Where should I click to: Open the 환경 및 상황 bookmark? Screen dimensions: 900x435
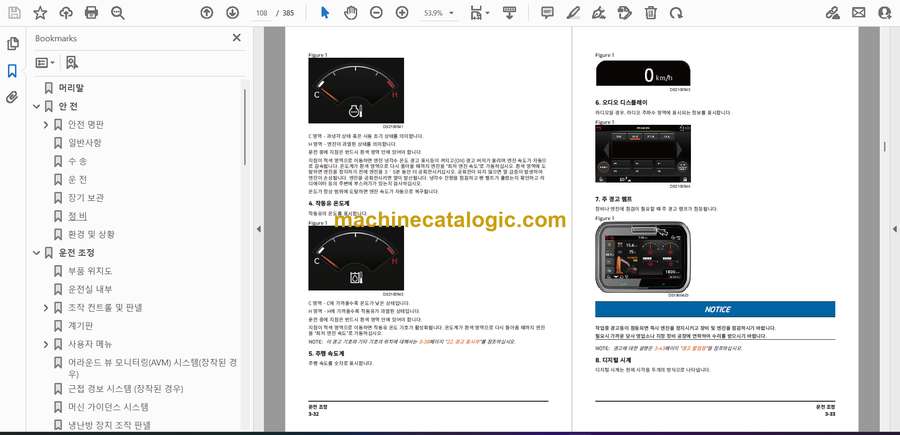tap(91, 235)
